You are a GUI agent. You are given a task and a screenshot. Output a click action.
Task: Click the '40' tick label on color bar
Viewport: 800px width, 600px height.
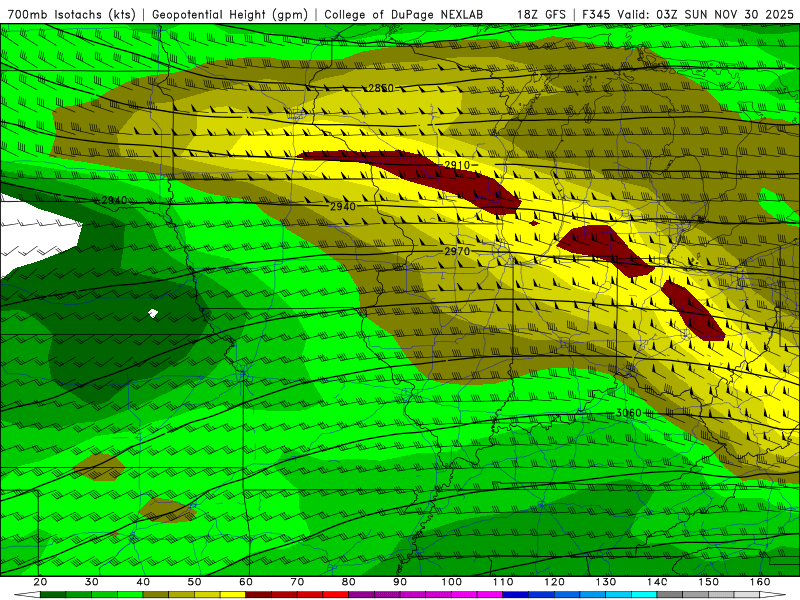click(143, 582)
